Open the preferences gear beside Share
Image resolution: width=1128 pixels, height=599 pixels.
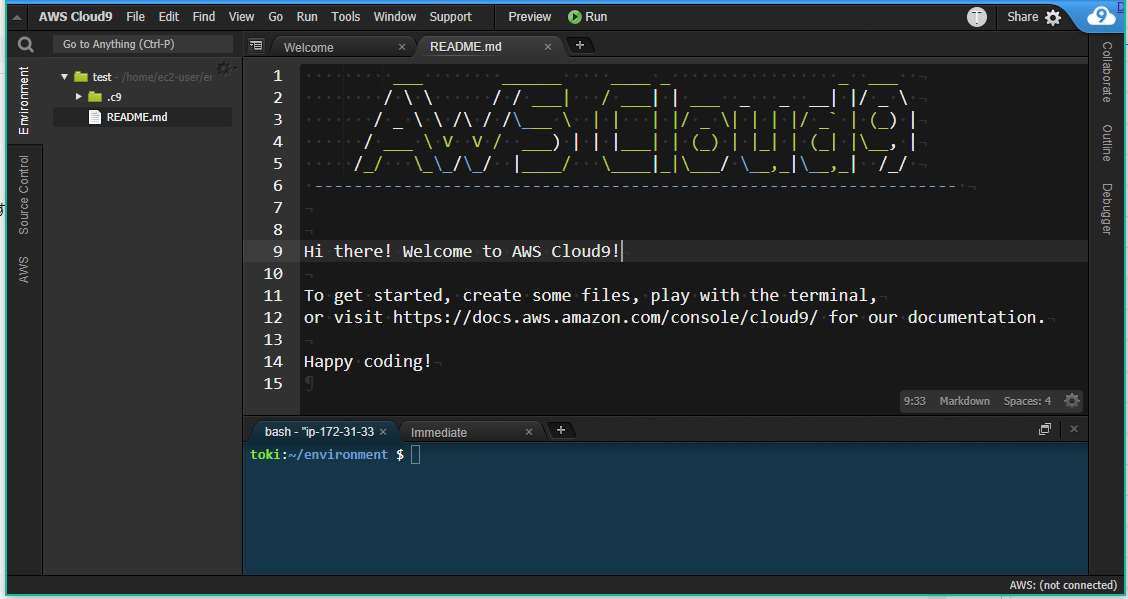point(1052,17)
